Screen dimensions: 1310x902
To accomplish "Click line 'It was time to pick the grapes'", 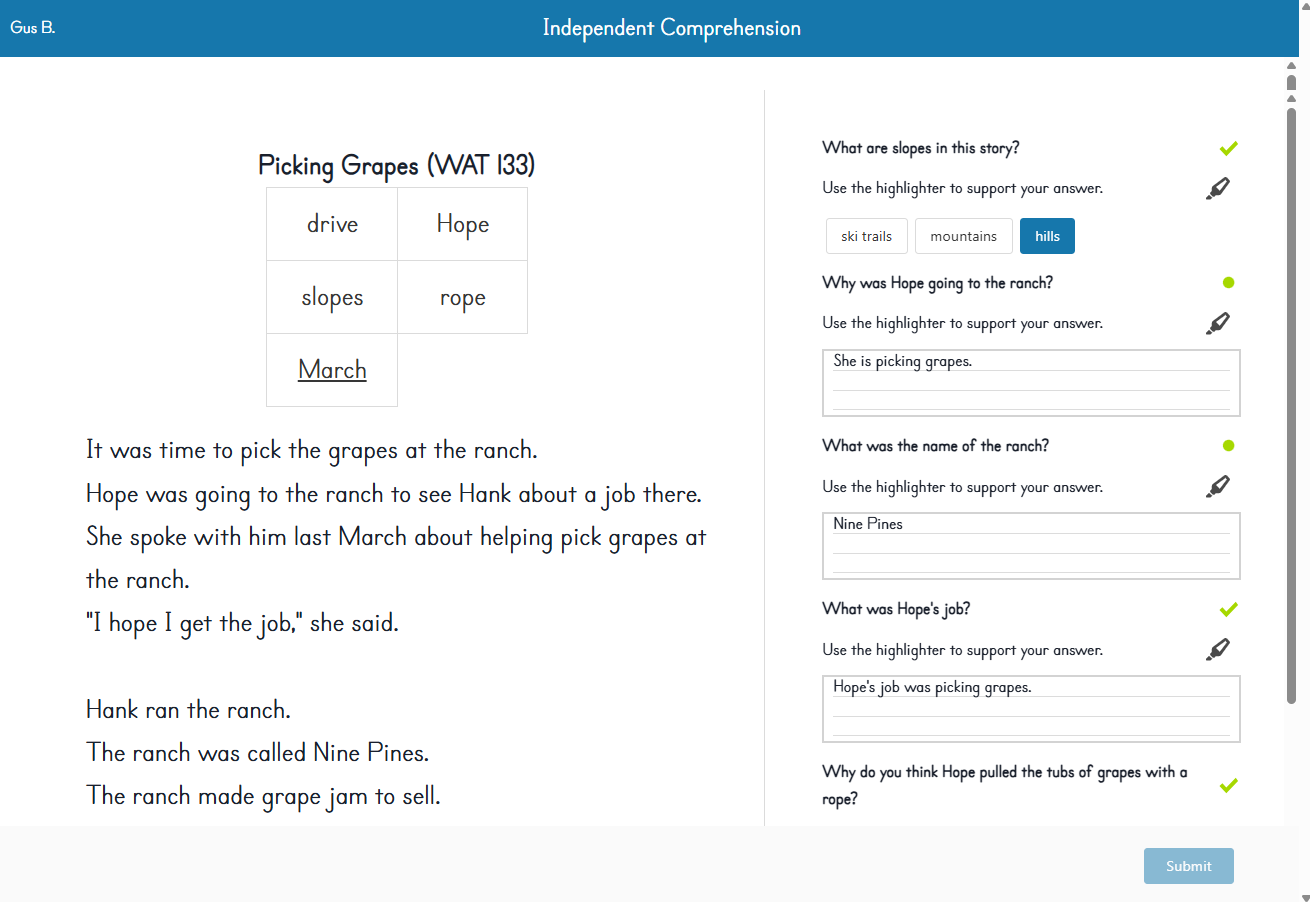I will 312,450.
